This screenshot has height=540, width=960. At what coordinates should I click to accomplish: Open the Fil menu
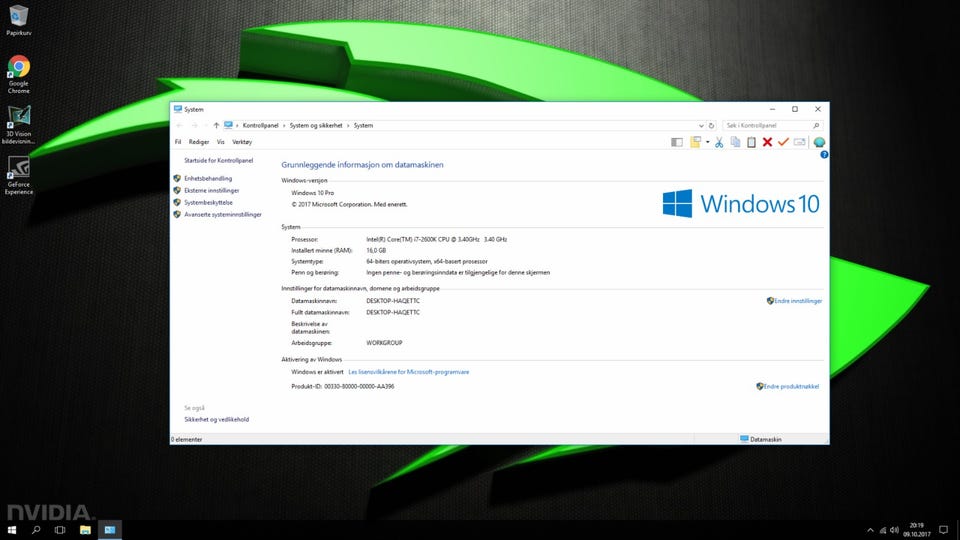[178, 142]
